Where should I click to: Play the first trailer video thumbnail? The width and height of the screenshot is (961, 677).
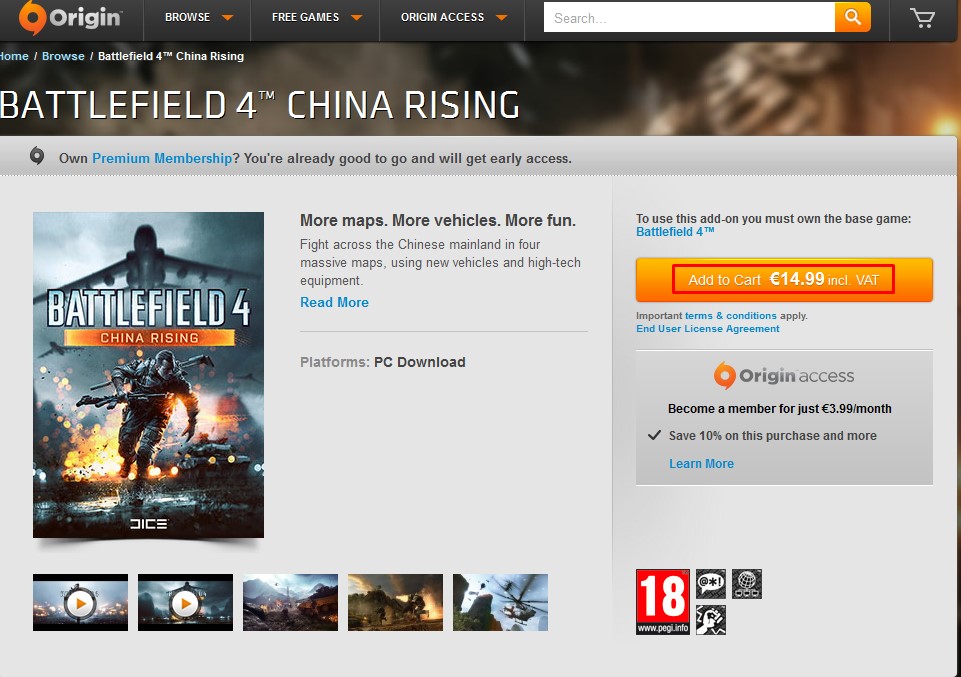(x=80, y=602)
